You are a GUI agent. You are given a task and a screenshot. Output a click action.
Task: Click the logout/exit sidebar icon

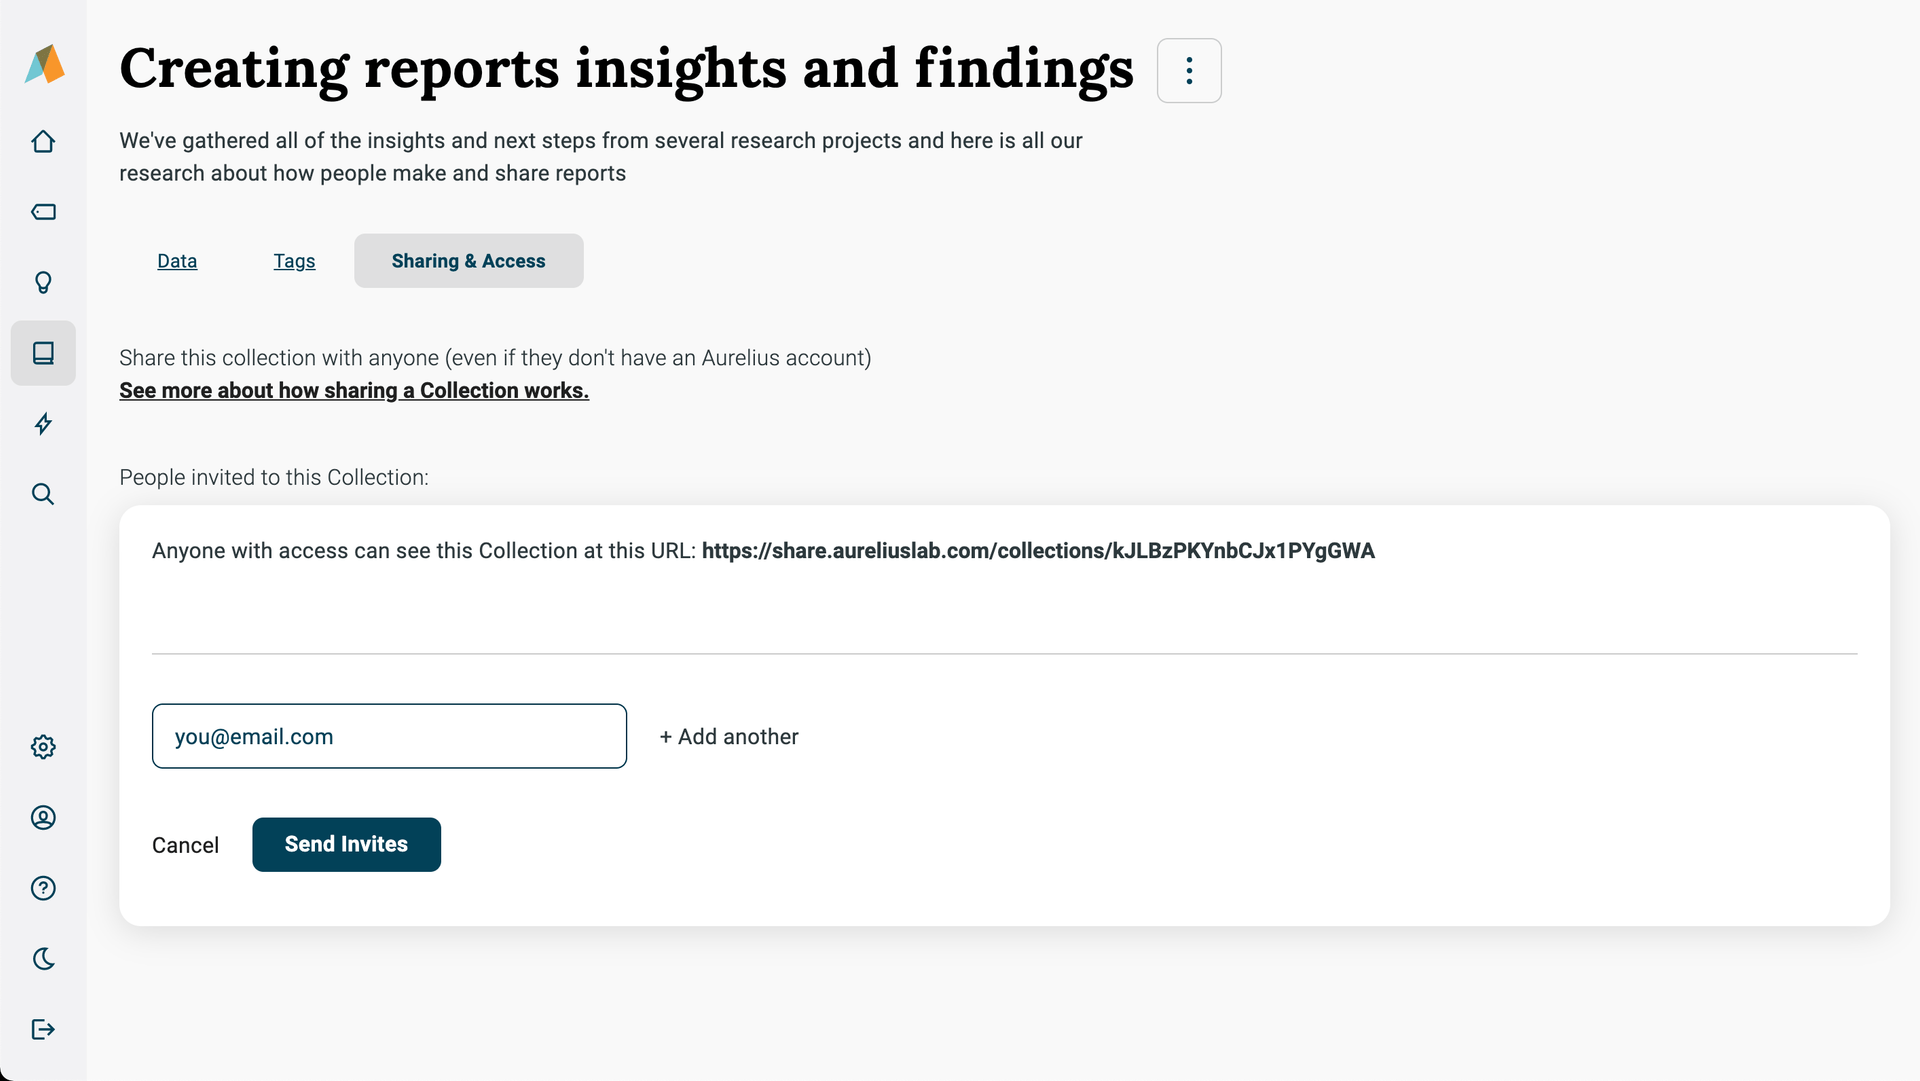pyautogui.click(x=44, y=1030)
